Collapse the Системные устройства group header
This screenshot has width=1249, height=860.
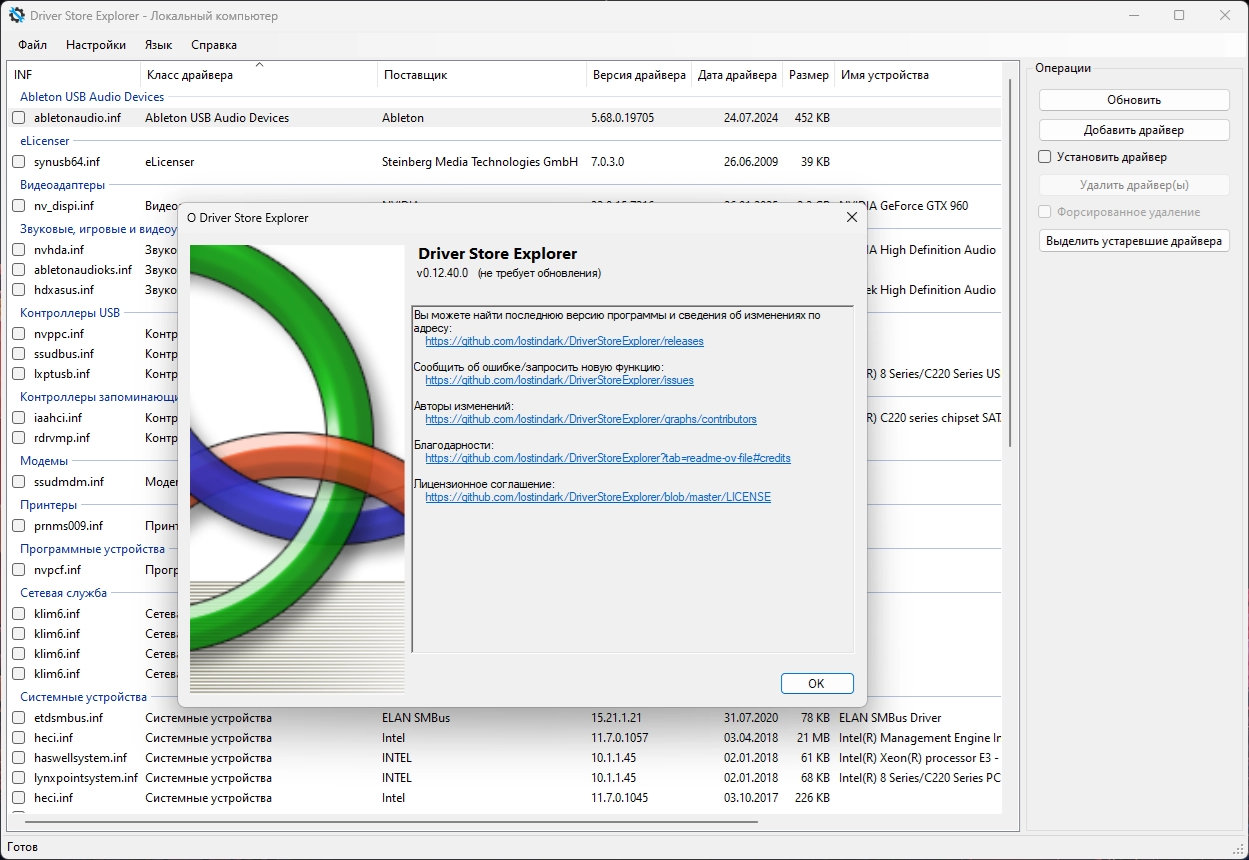click(83, 697)
